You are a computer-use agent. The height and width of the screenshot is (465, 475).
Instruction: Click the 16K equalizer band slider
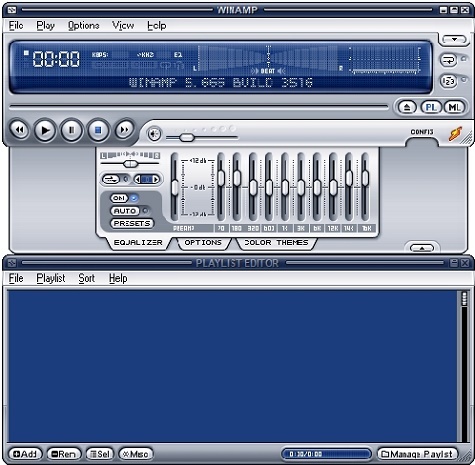point(365,187)
